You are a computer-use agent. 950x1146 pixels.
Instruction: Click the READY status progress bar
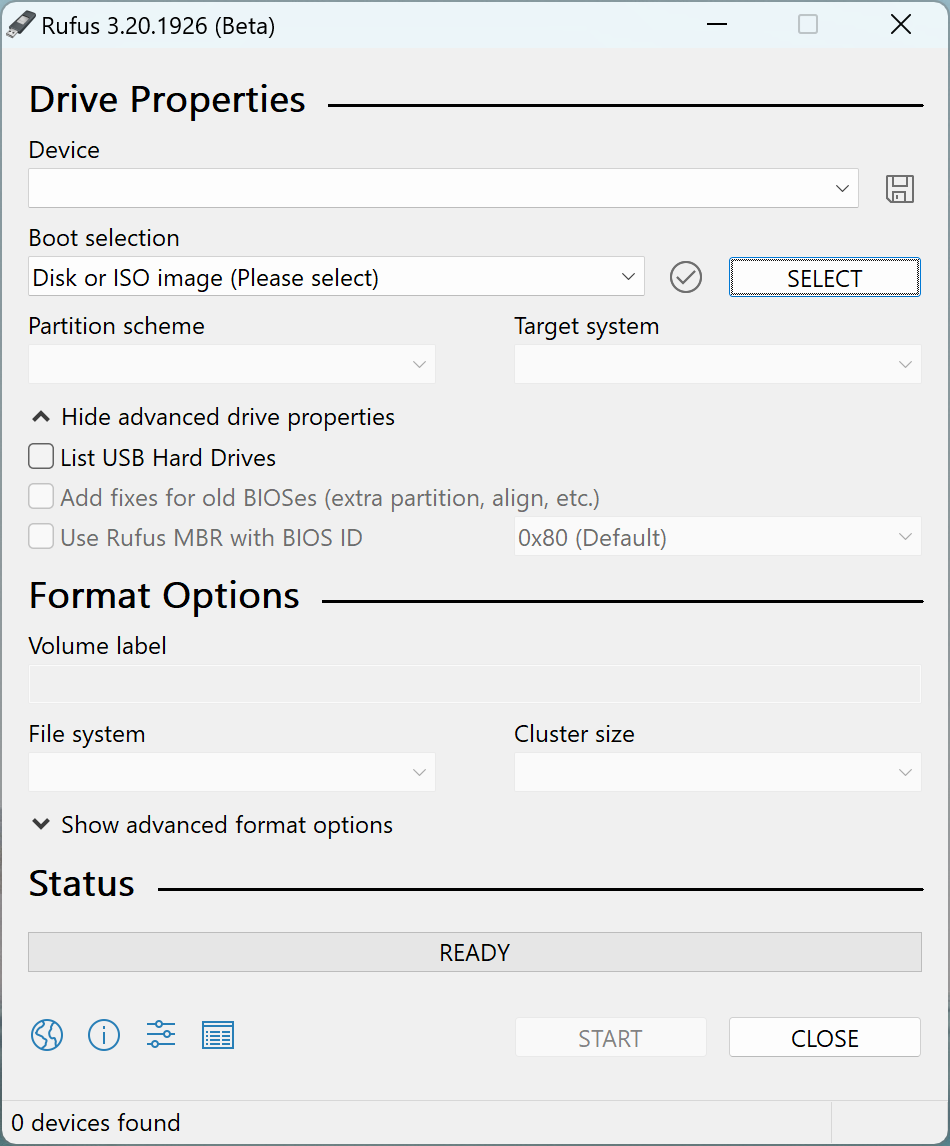pos(474,952)
